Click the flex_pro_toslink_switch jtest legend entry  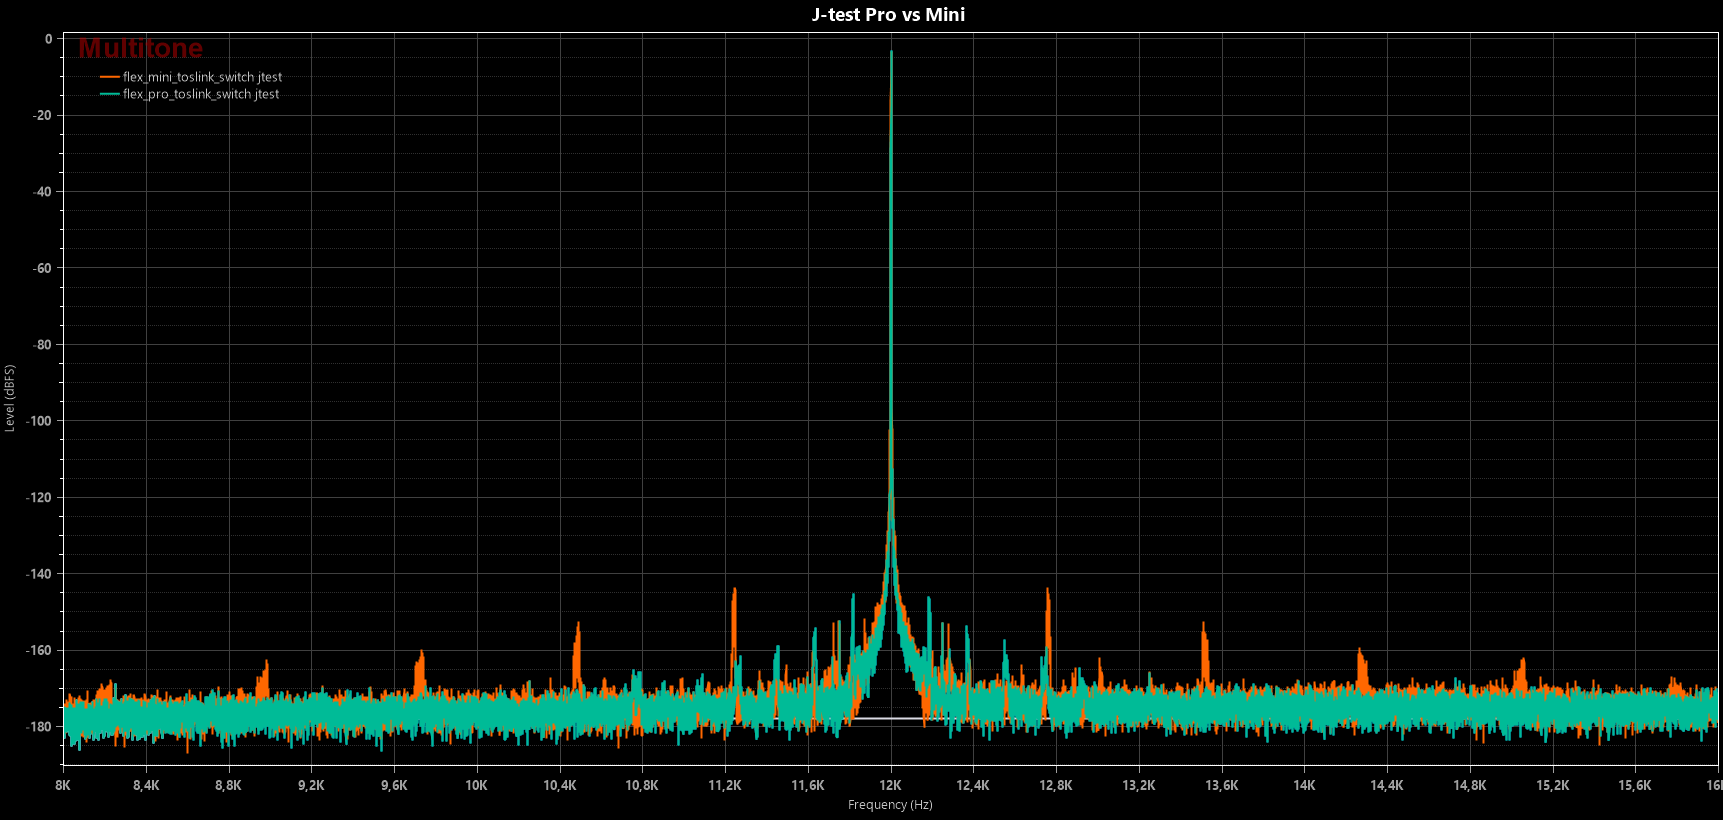point(201,94)
